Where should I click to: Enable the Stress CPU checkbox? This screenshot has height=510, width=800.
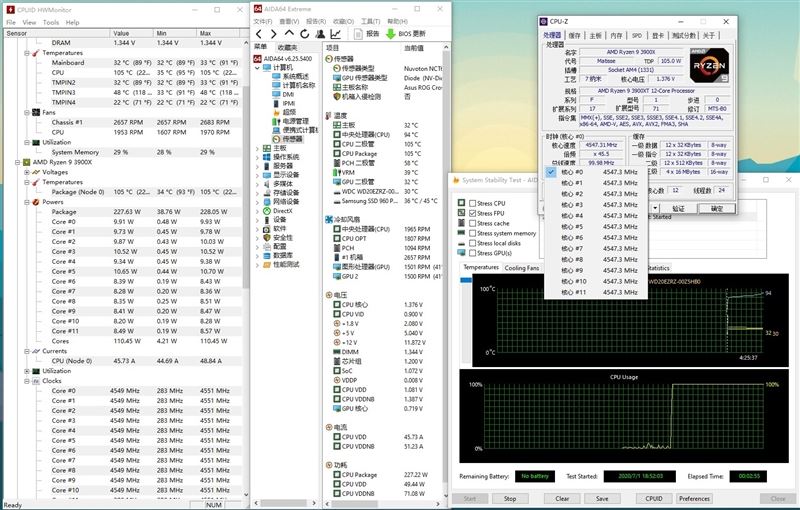(472, 203)
